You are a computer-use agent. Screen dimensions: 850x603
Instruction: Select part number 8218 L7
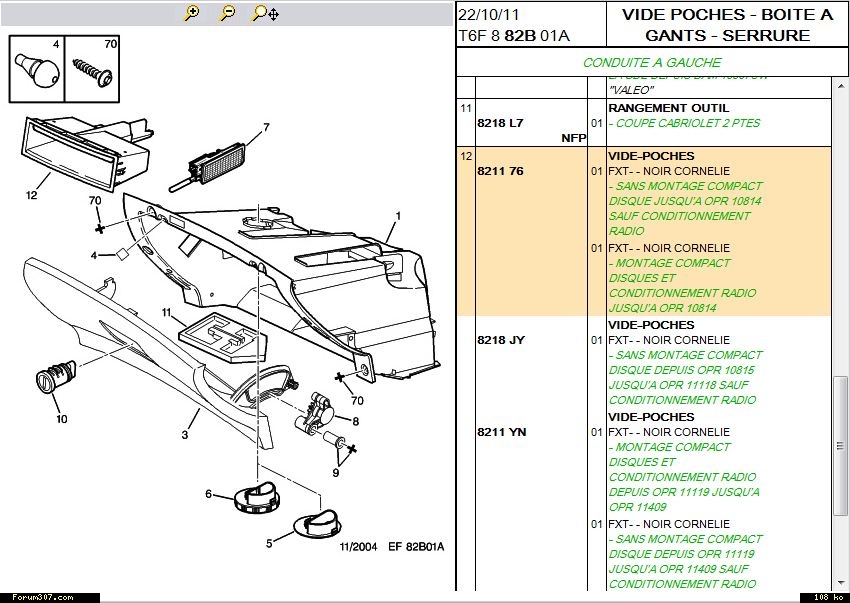click(x=500, y=123)
